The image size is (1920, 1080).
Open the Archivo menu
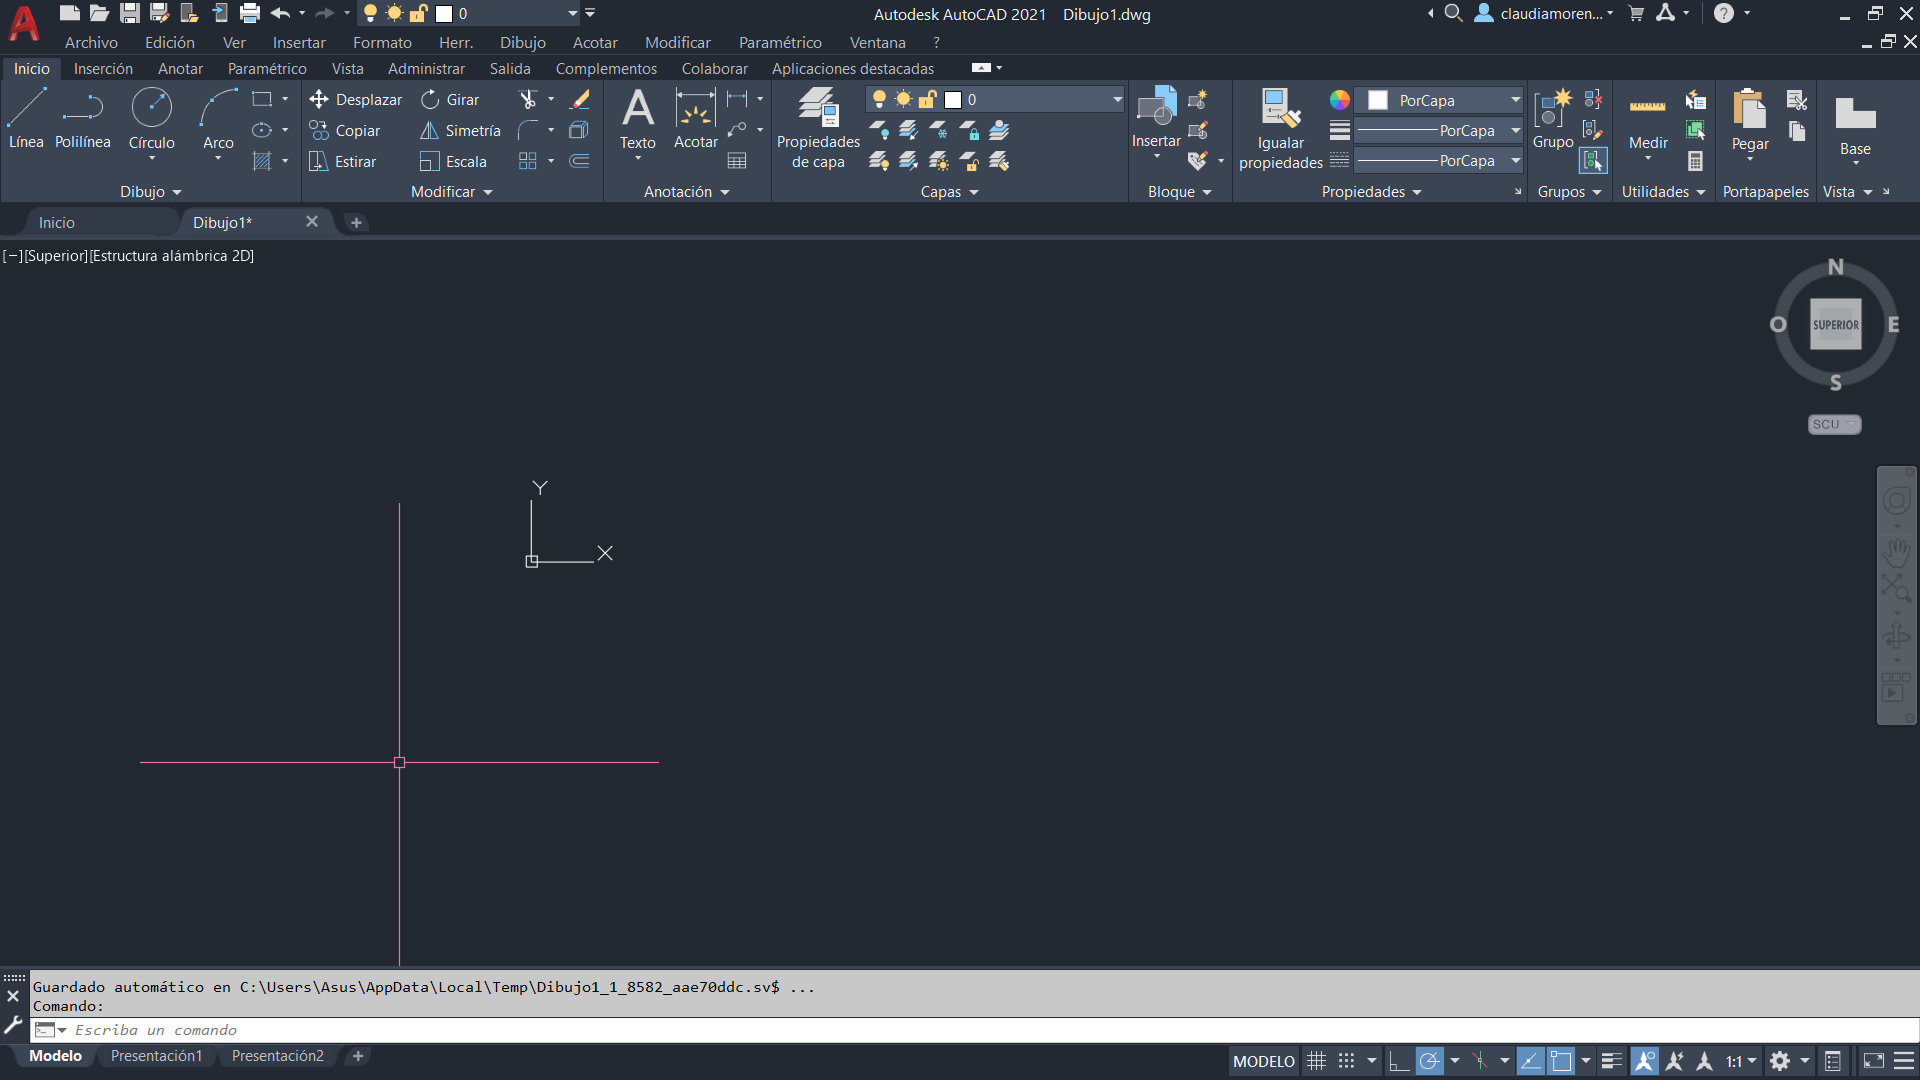(91, 42)
